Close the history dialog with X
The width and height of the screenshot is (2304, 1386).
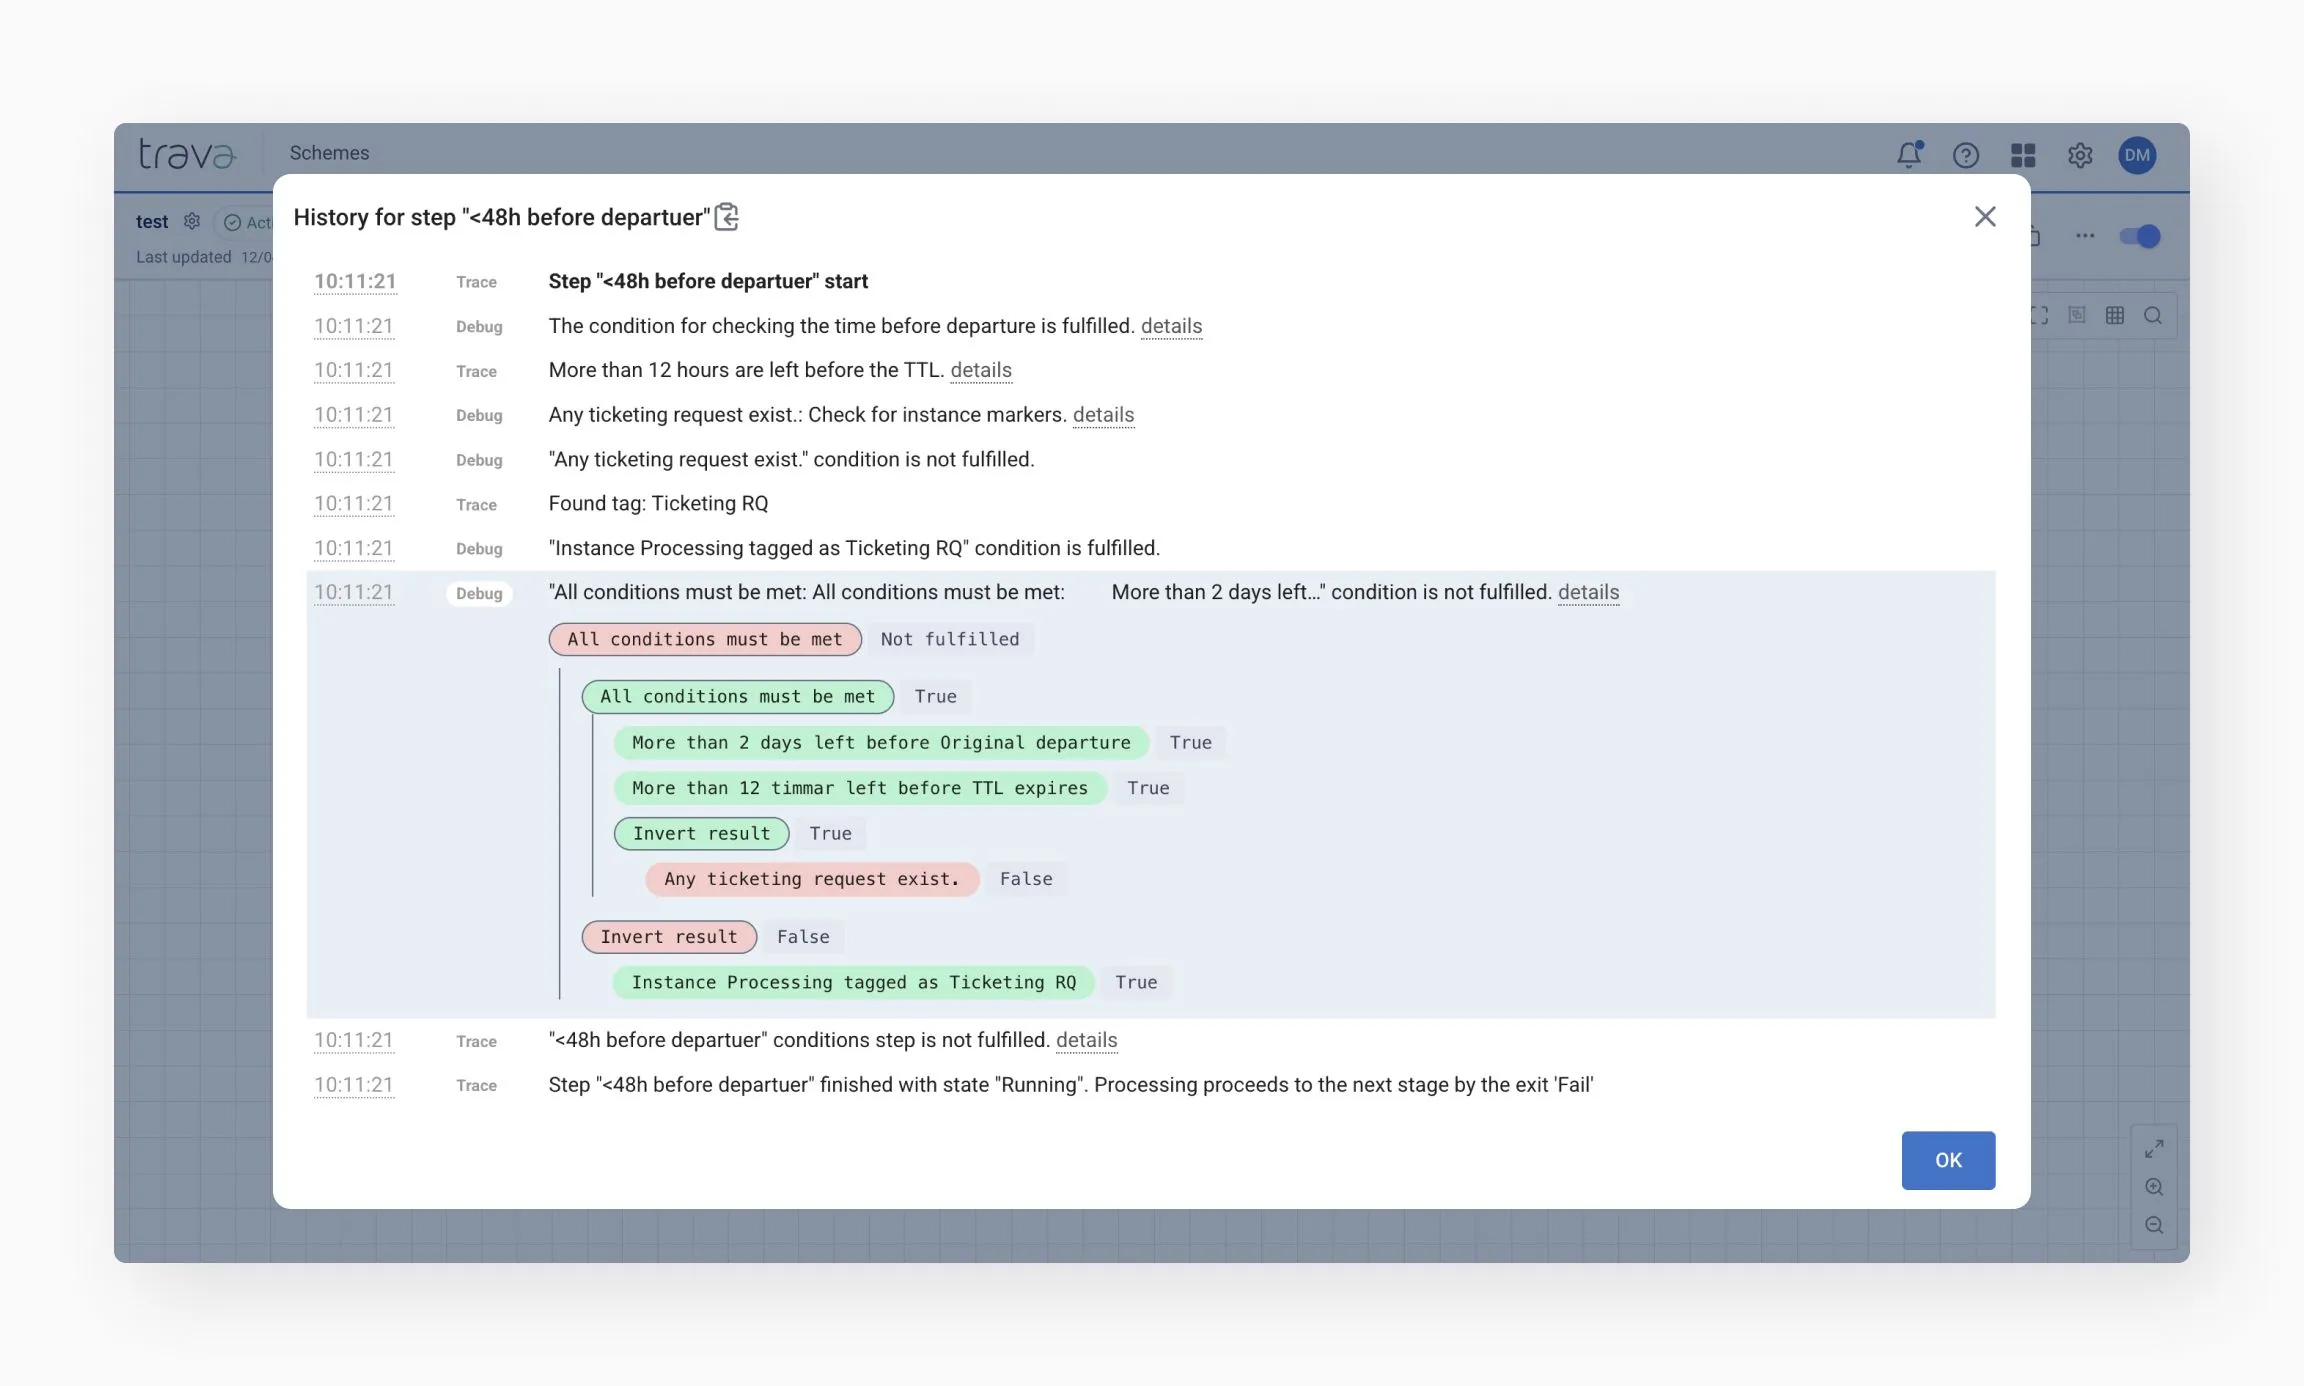[1985, 217]
